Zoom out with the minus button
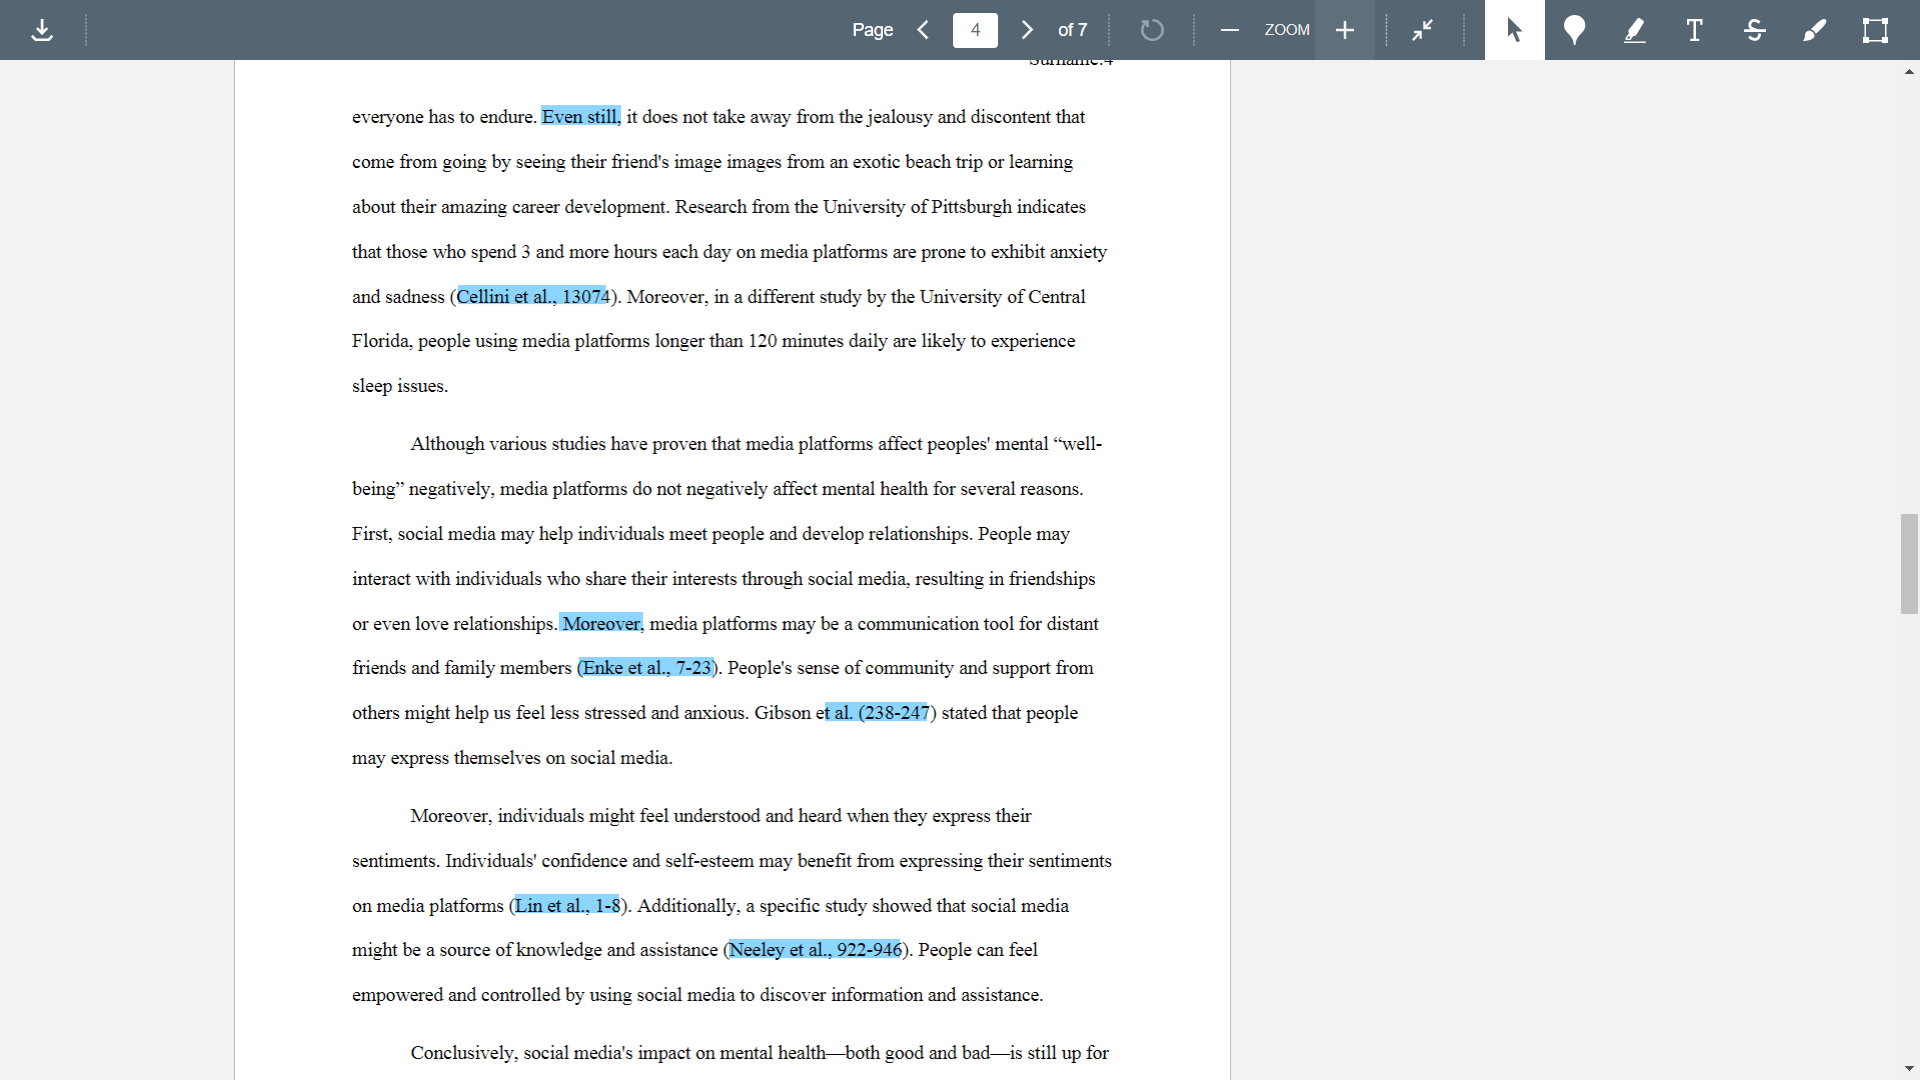Viewport: 1920px width, 1080px height. point(1230,30)
